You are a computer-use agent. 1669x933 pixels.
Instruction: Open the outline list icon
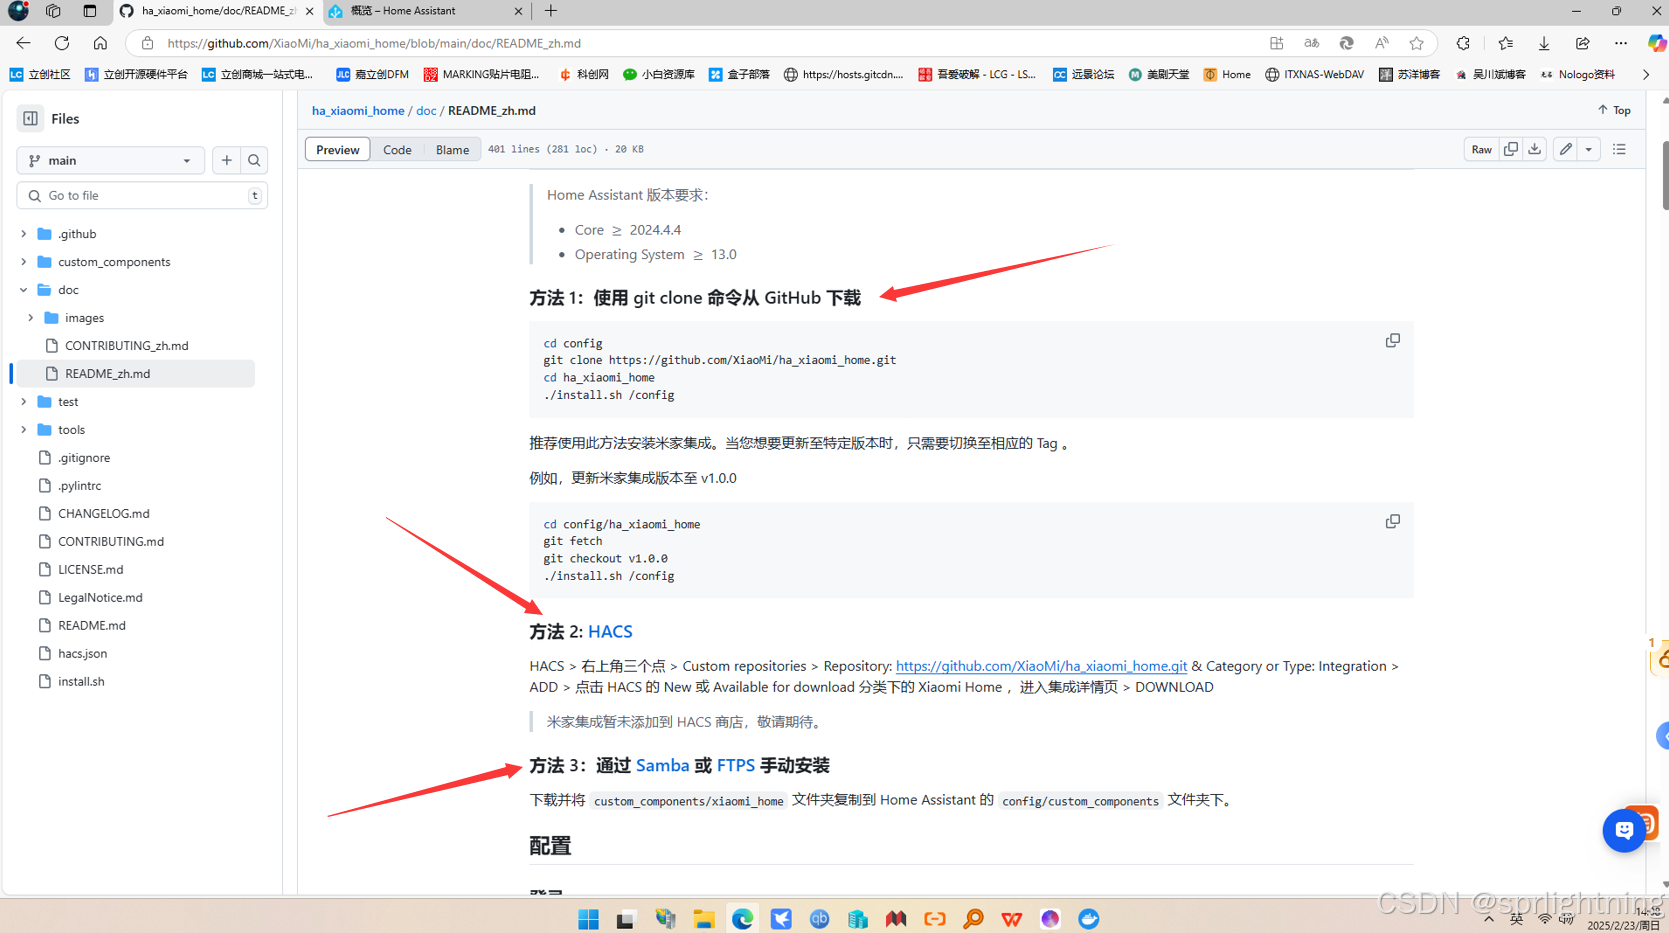click(1619, 149)
